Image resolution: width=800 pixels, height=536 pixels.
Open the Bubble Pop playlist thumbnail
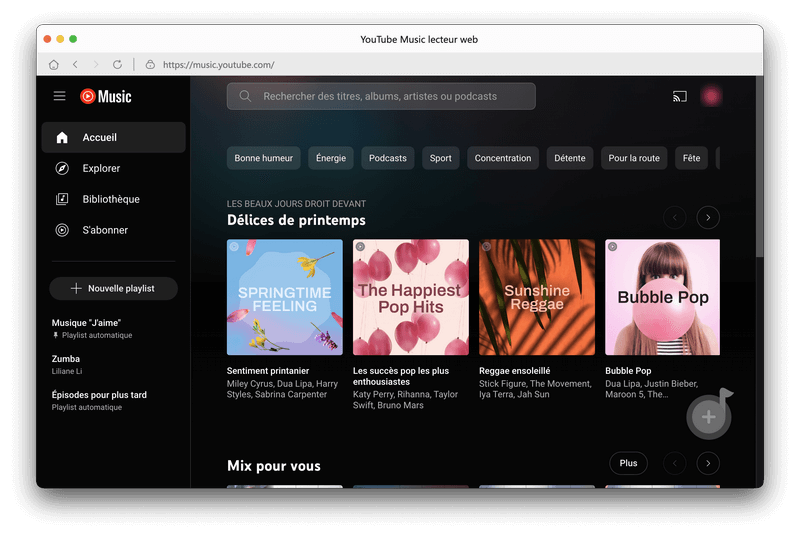(x=662, y=297)
